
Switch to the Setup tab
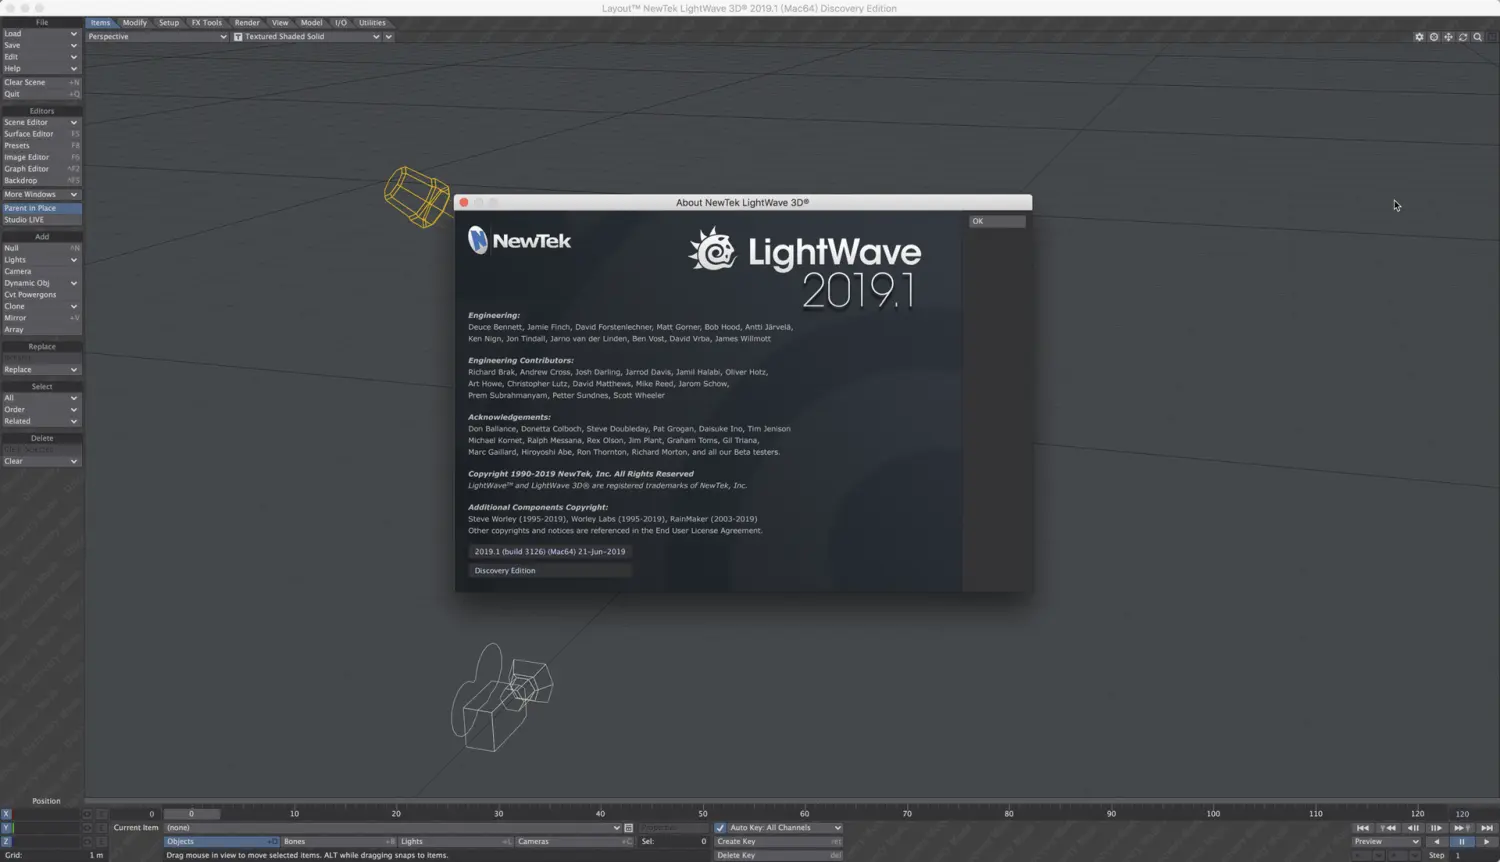[169, 23]
